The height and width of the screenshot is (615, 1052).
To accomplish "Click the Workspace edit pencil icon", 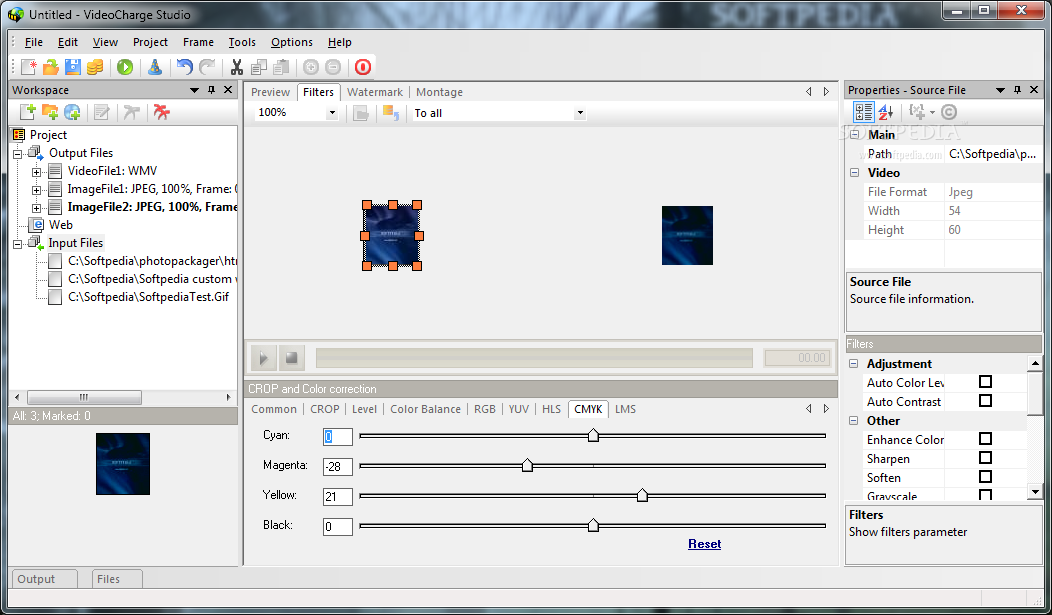I will [101, 112].
